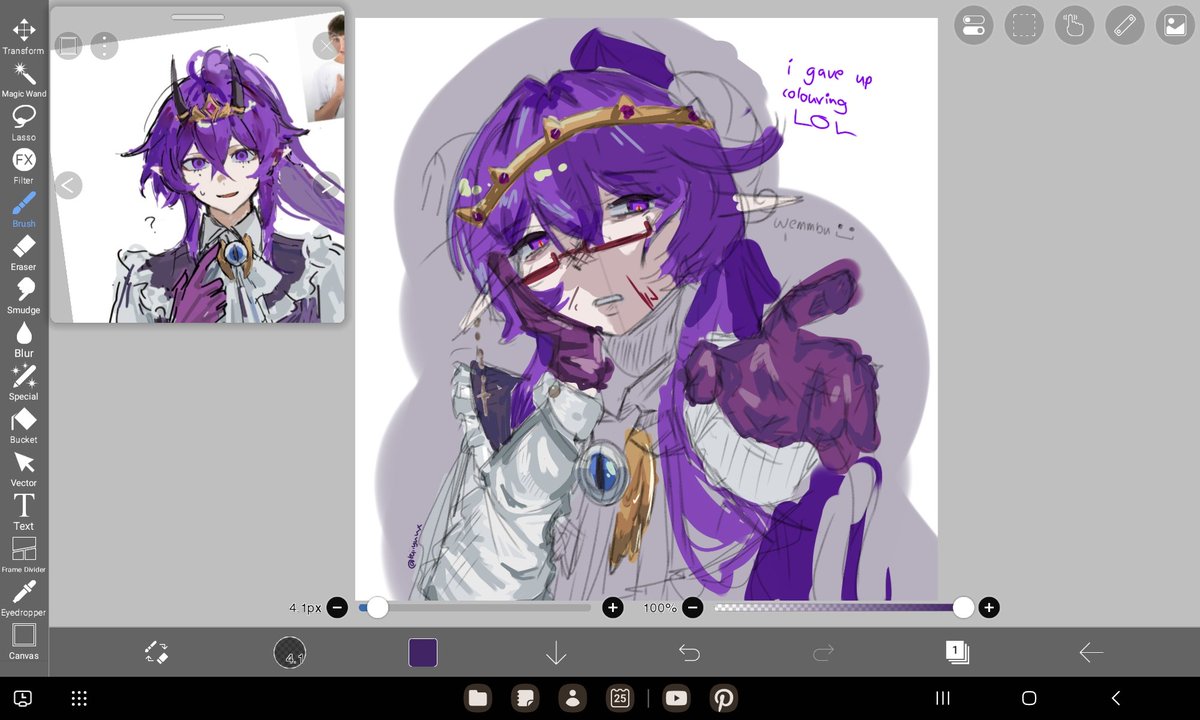1200x720 pixels.
Task: Select the Lasso tool
Action: pyautogui.click(x=24, y=122)
